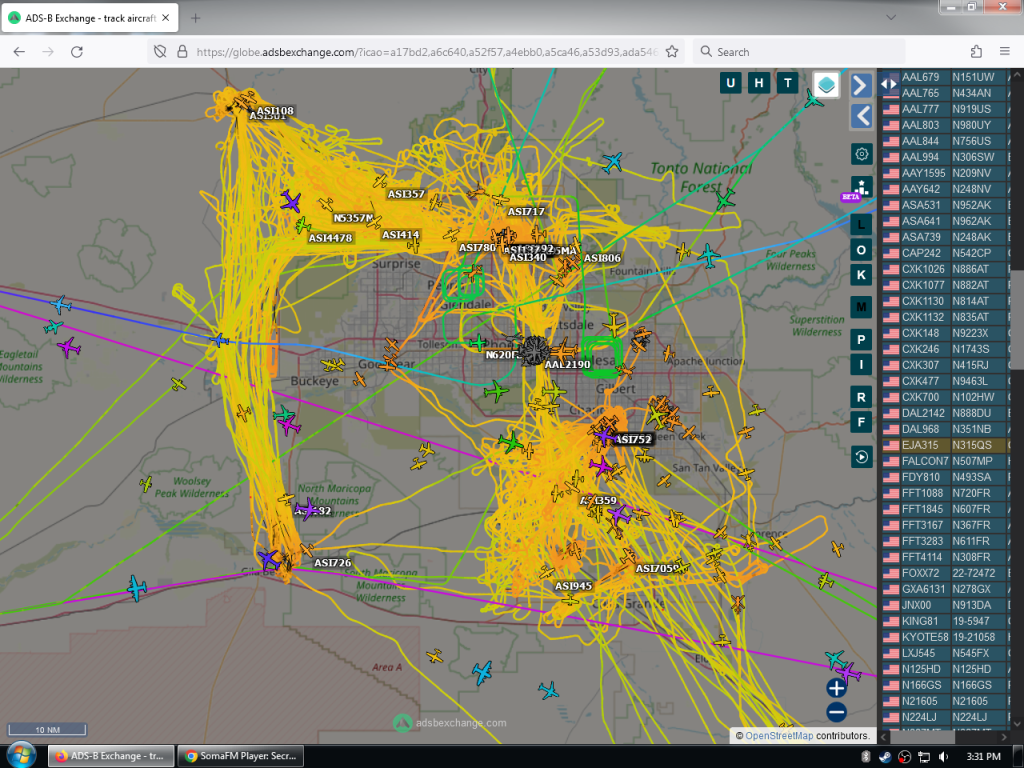Select AAL679 row in aircraft list
1024x768 pixels.
tap(945, 77)
